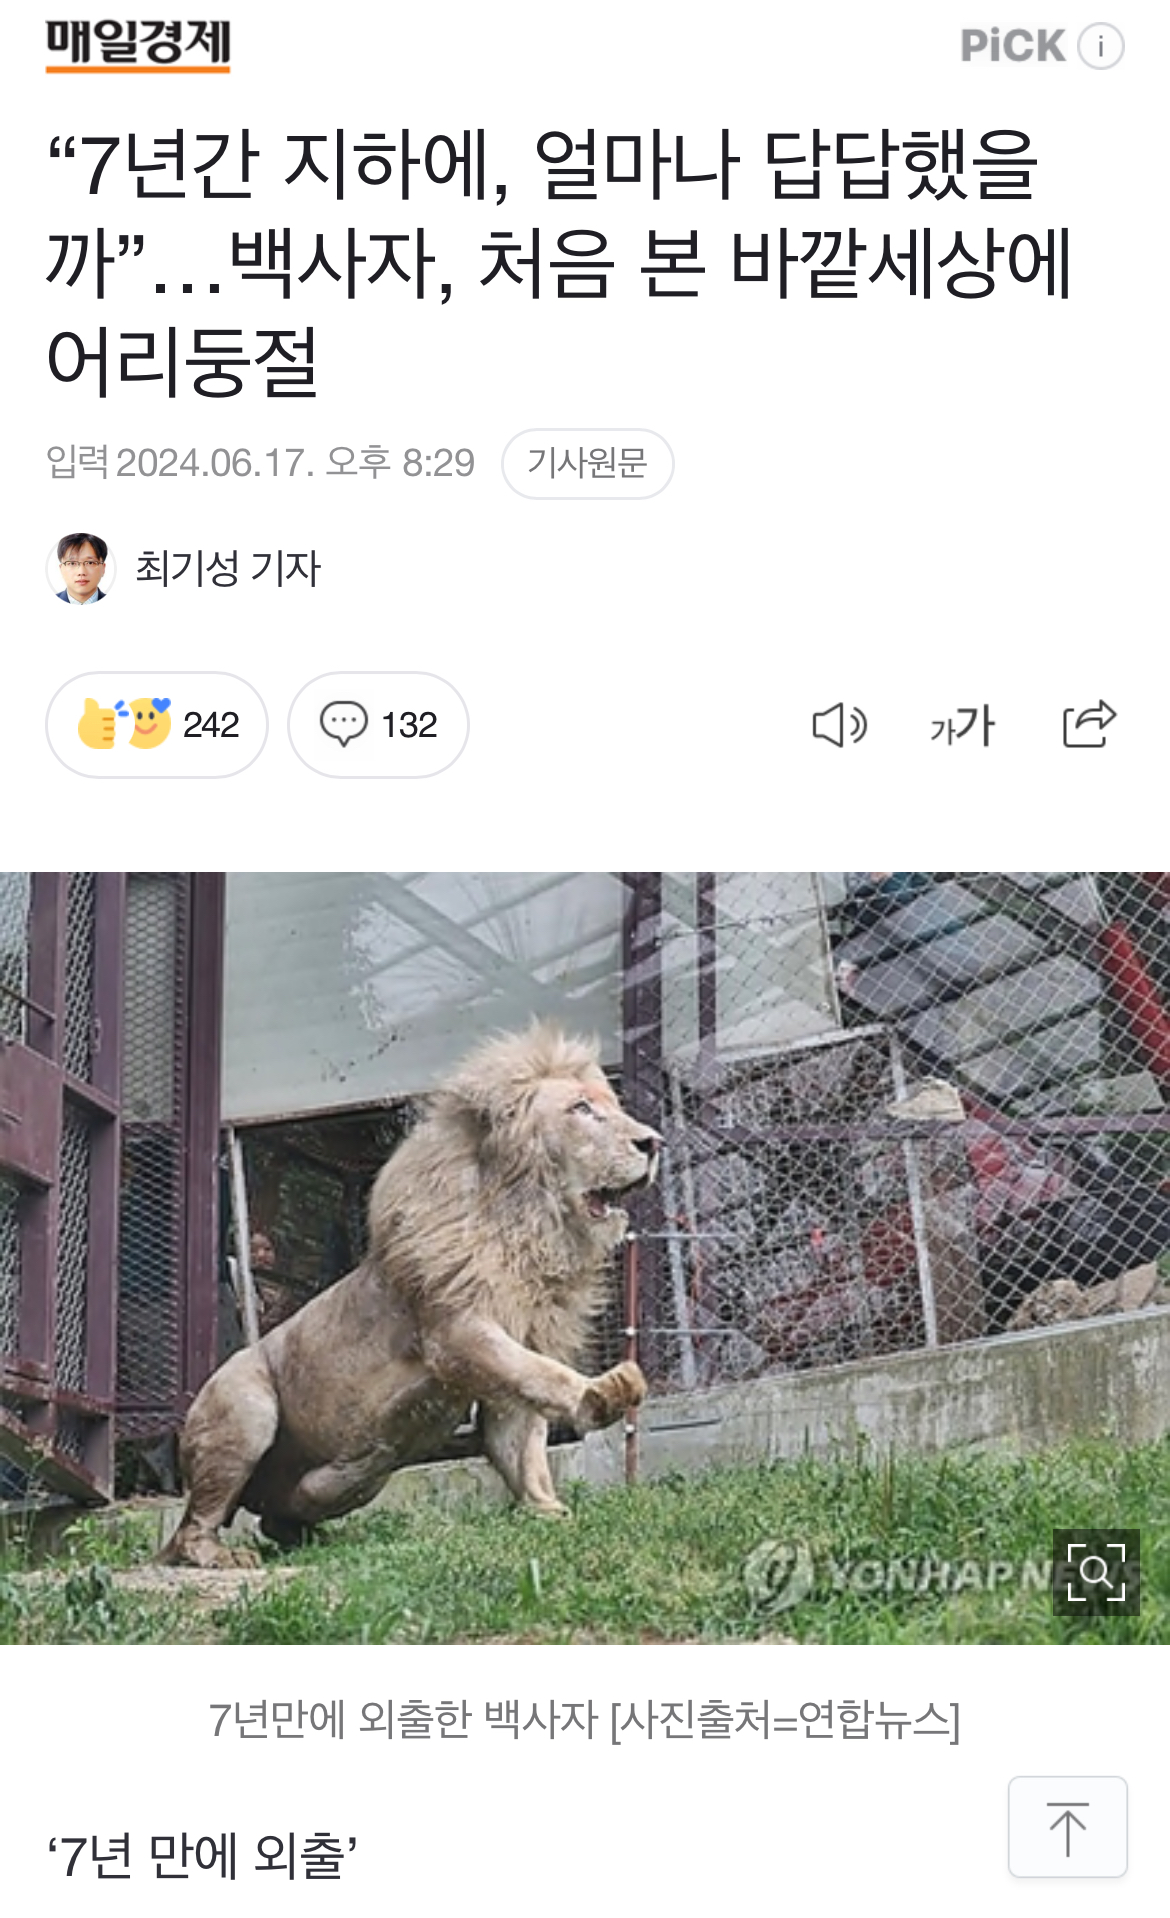Open reporter 최기성's profile photo

81,569
